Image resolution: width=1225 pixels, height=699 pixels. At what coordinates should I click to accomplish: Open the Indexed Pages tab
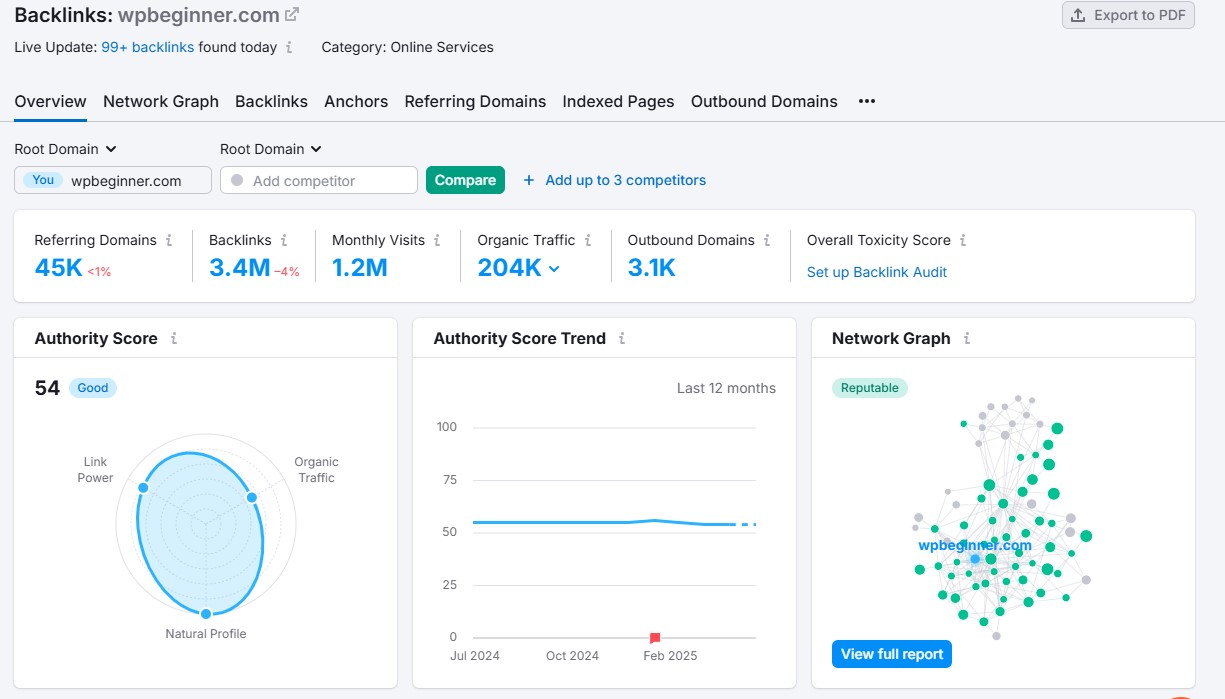[x=618, y=101]
